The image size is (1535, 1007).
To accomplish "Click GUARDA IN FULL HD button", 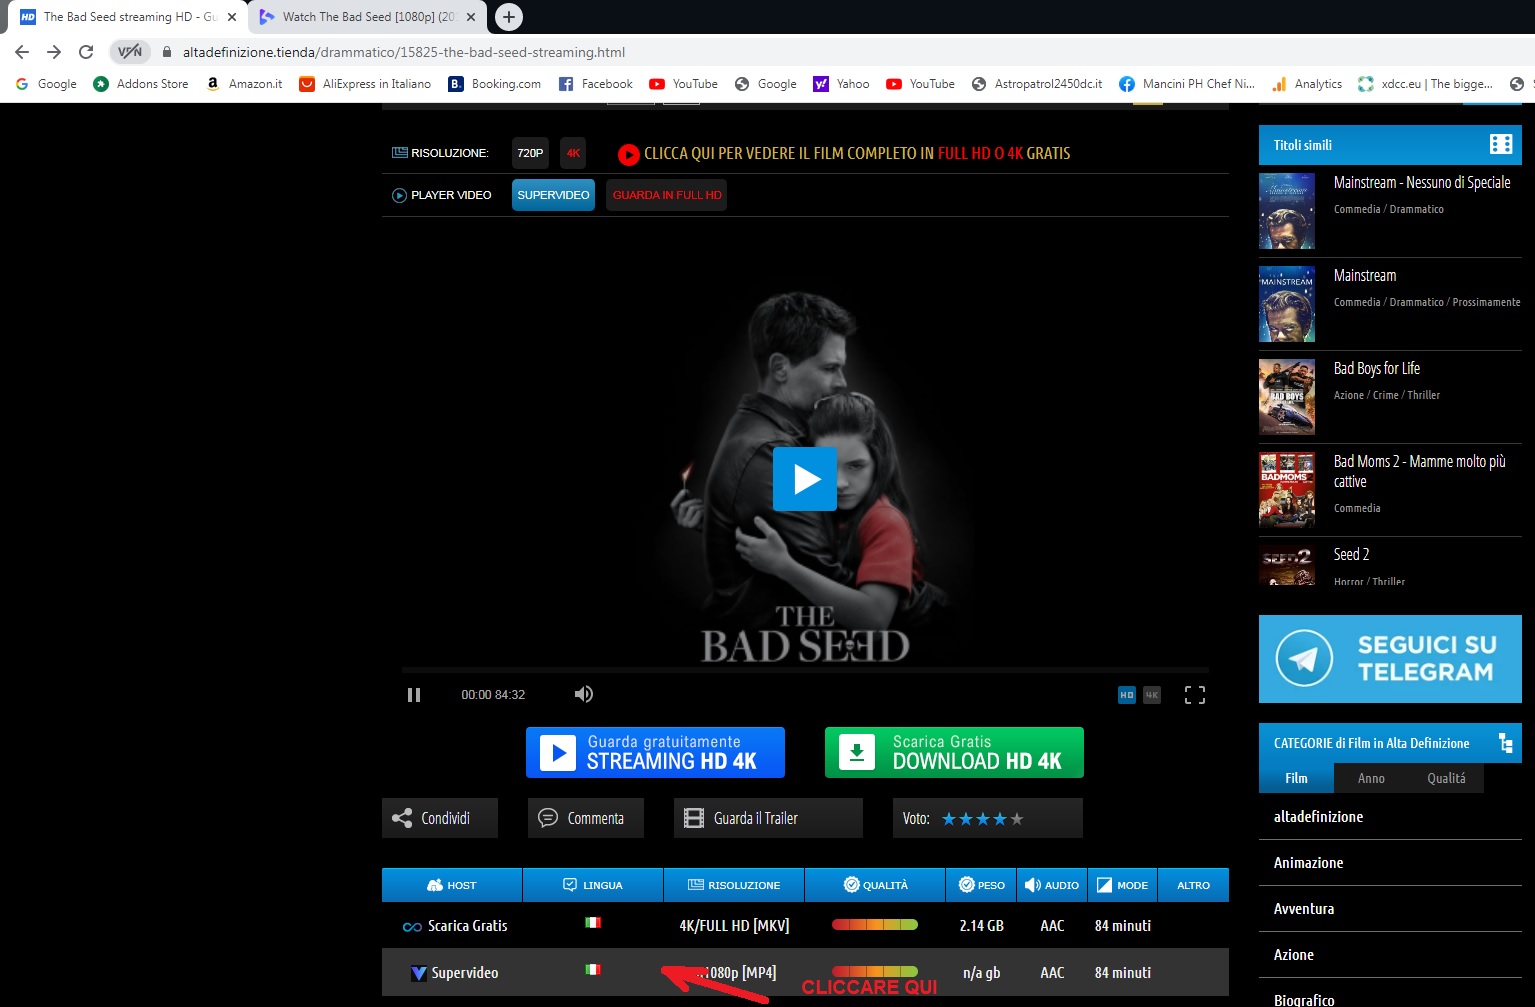I will pyautogui.click(x=667, y=195).
